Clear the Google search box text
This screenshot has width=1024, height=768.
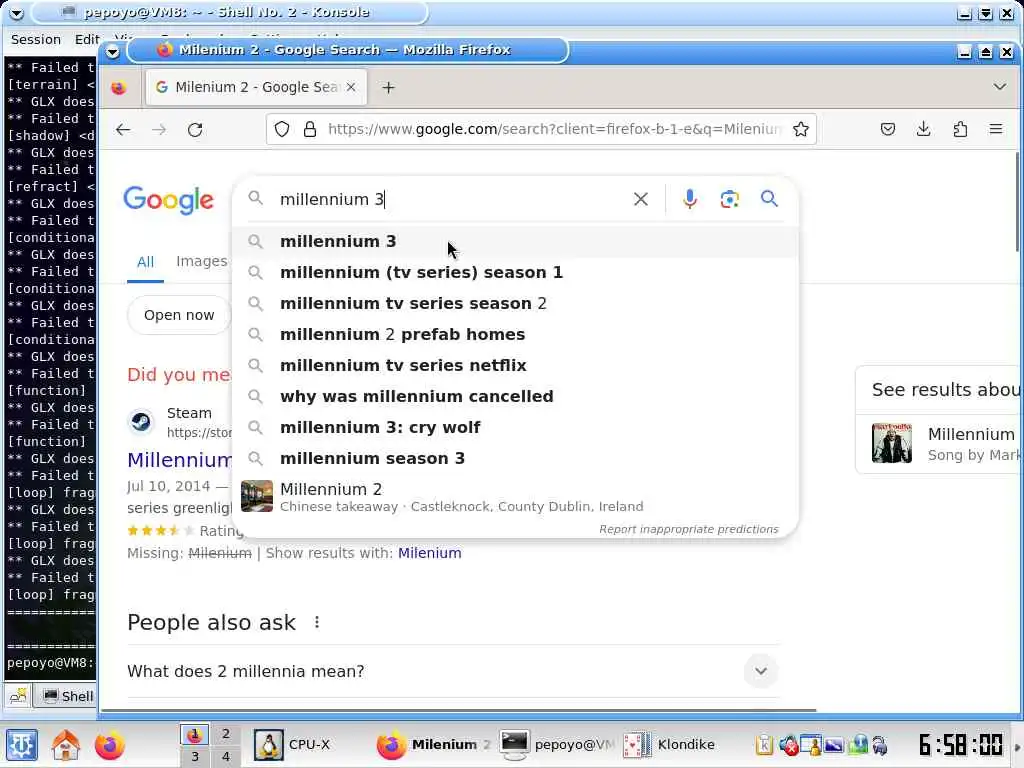641,199
